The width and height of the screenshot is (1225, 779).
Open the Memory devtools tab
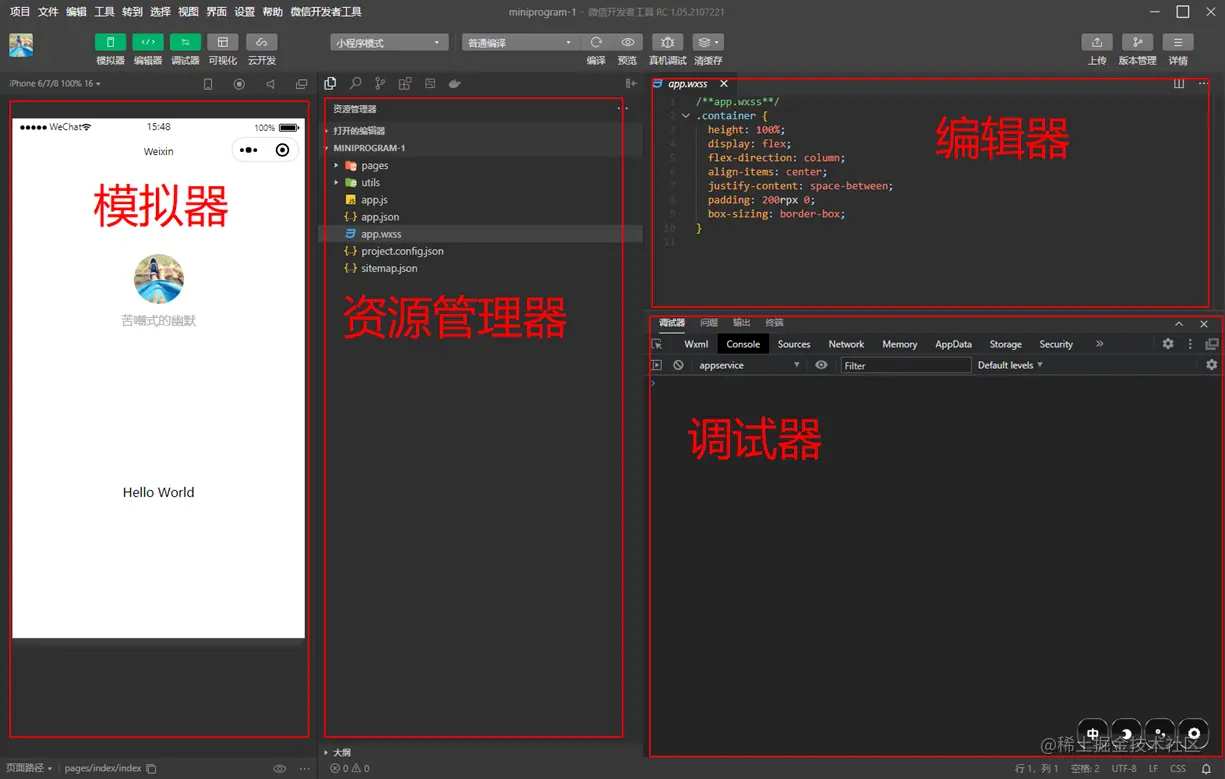899,344
